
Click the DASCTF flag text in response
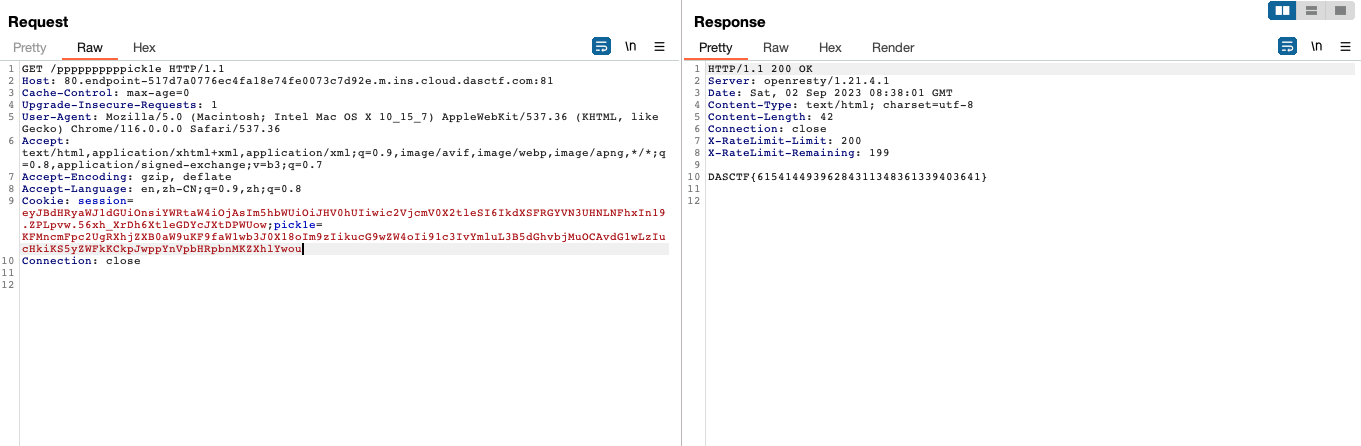coord(847,177)
